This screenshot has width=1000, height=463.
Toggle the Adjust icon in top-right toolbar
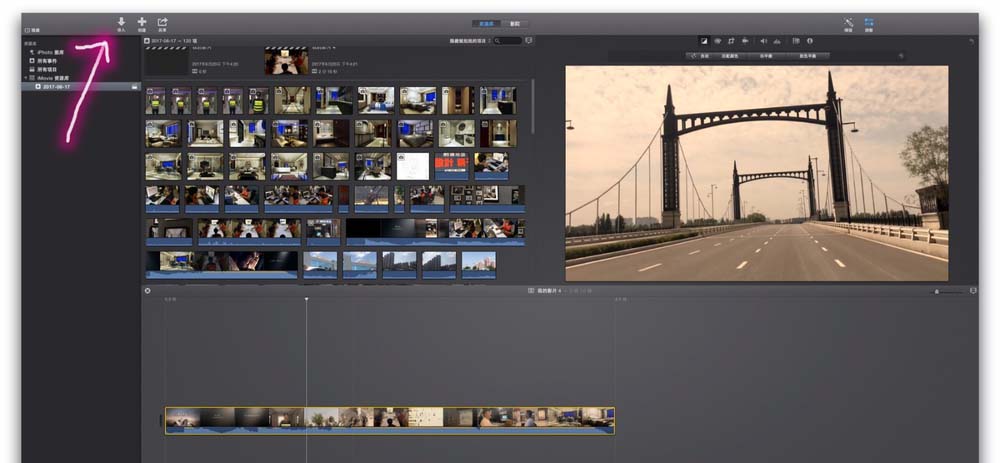(x=869, y=23)
